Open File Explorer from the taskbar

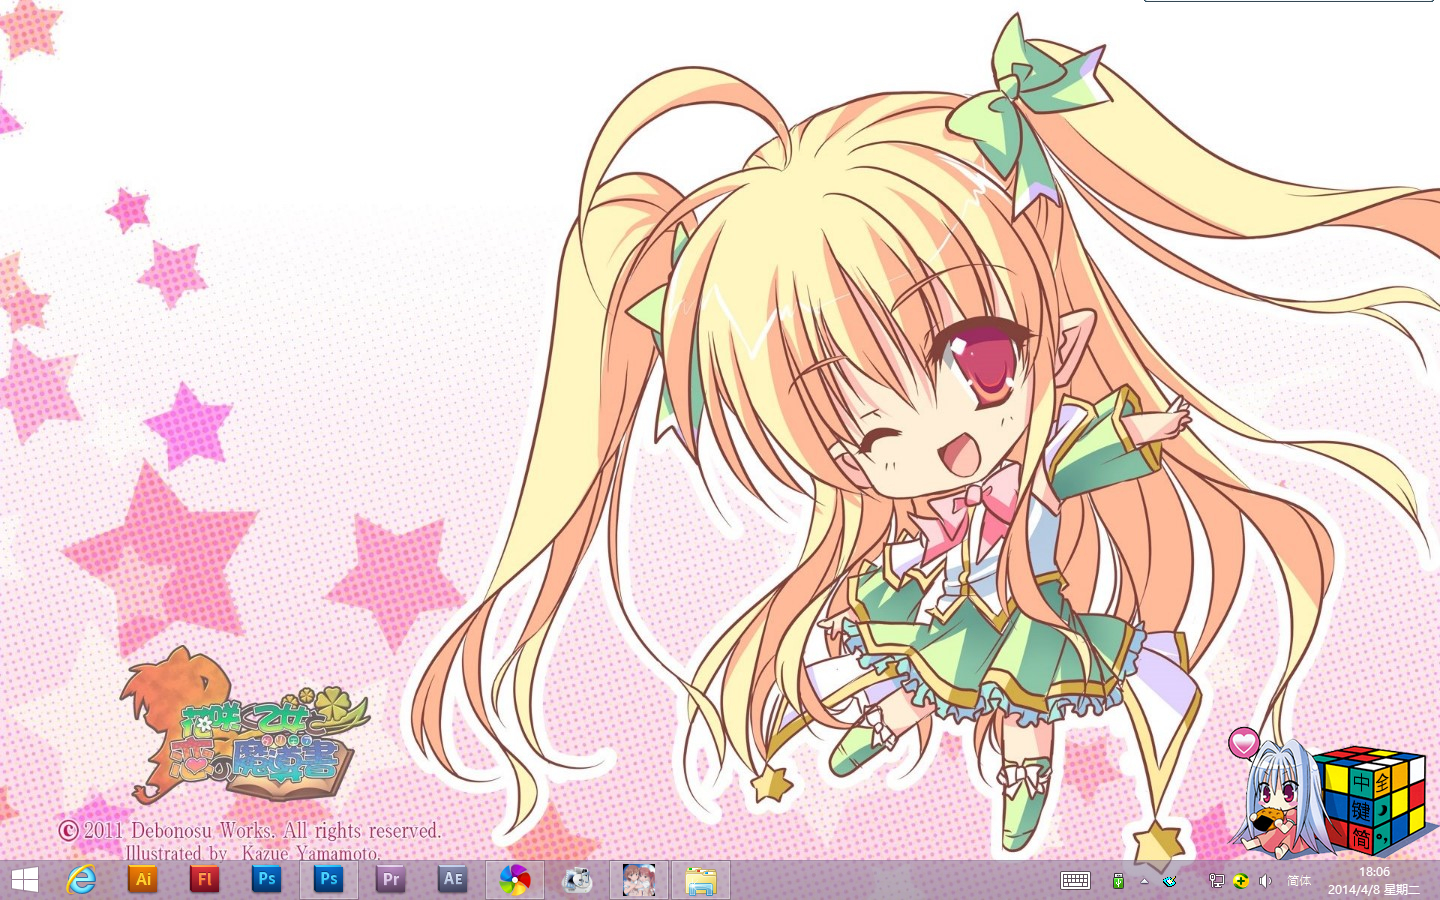point(701,880)
